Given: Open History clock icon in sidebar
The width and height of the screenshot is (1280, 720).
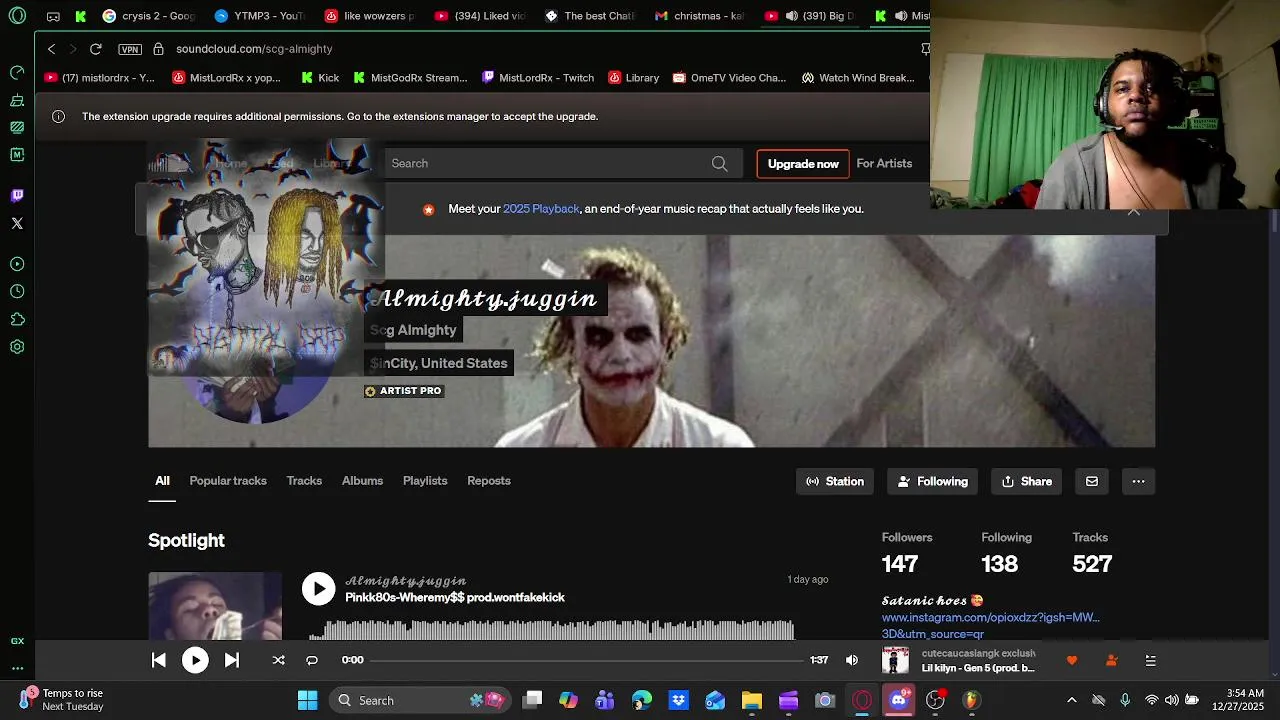Looking at the screenshot, I should coord(17,292).
